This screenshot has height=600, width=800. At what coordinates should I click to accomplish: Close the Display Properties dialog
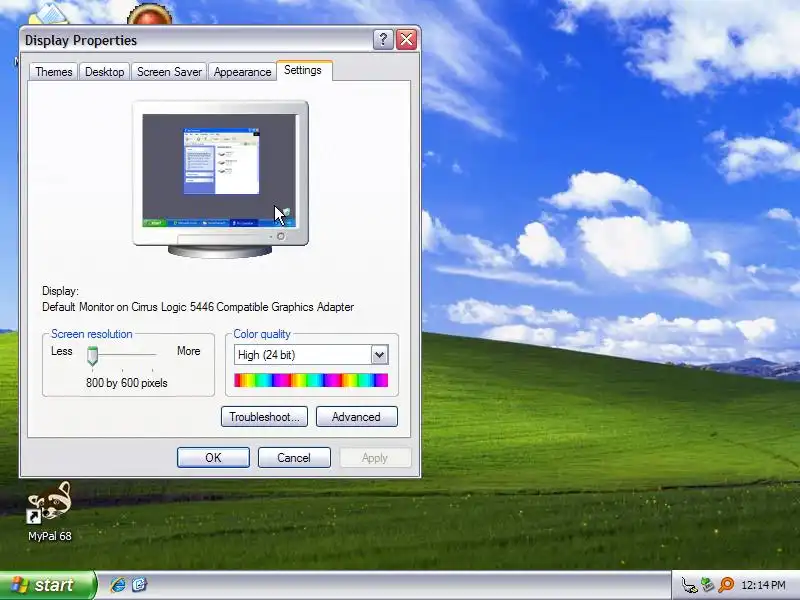[x=407, y=39]
